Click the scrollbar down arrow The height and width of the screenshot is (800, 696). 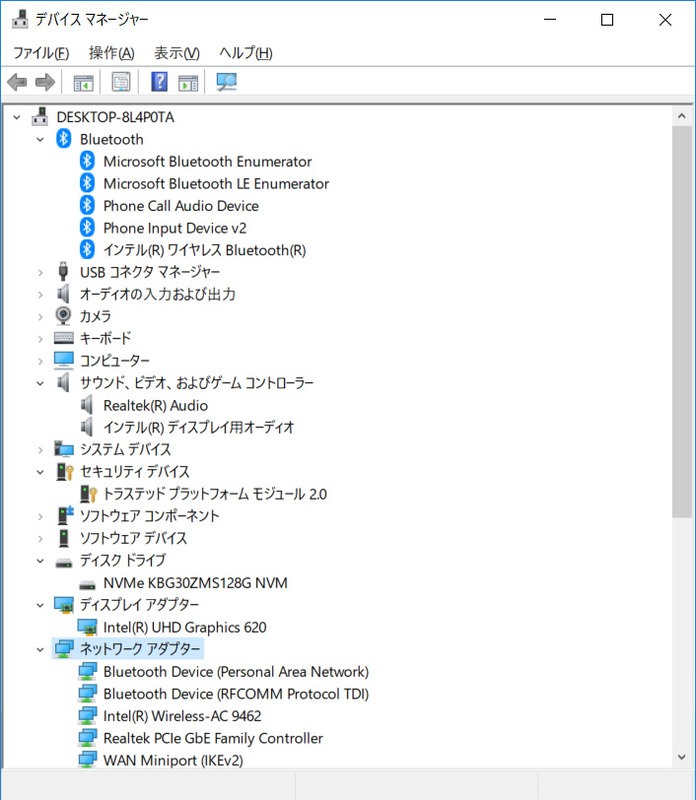pos(682,757)
